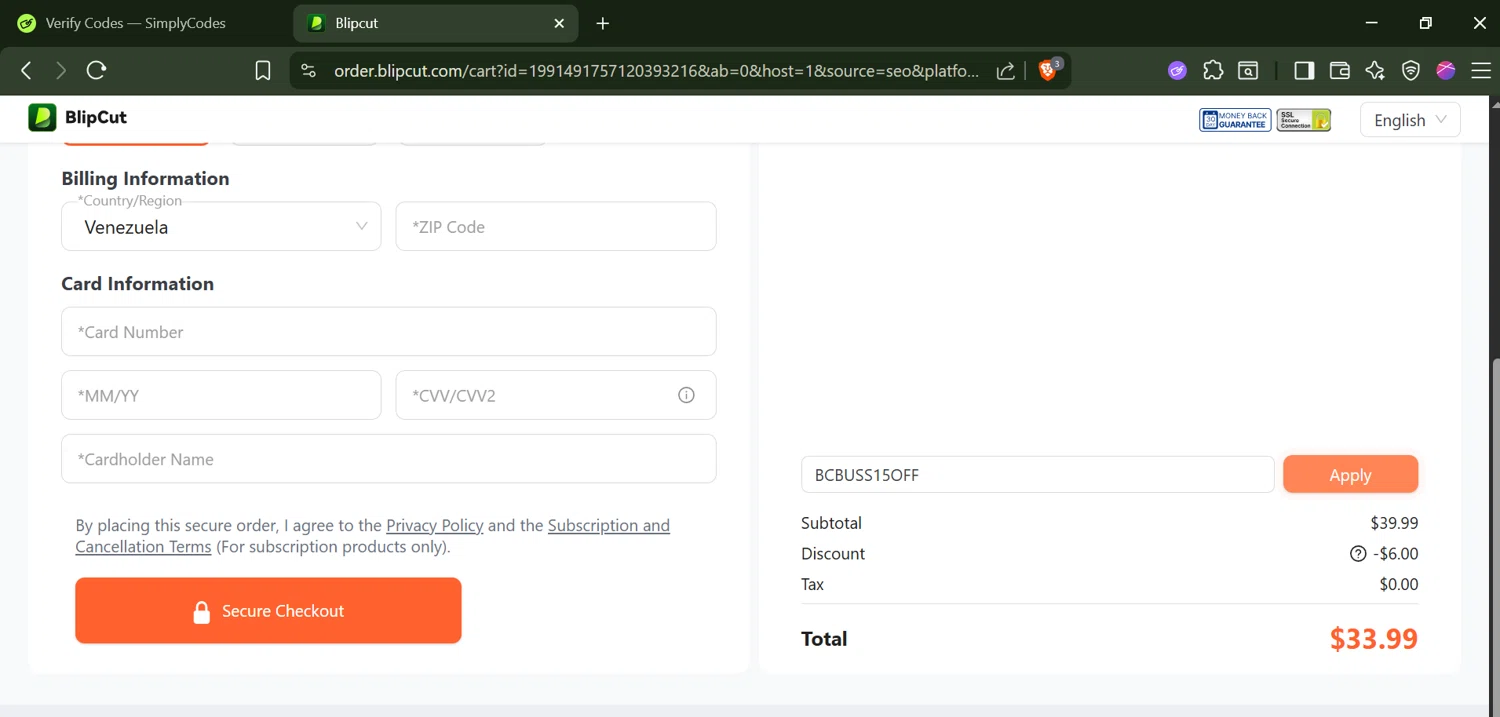Click the $33.99 total amount
Viewport: 1500px width, 717px height.
tap(1373, 639)
